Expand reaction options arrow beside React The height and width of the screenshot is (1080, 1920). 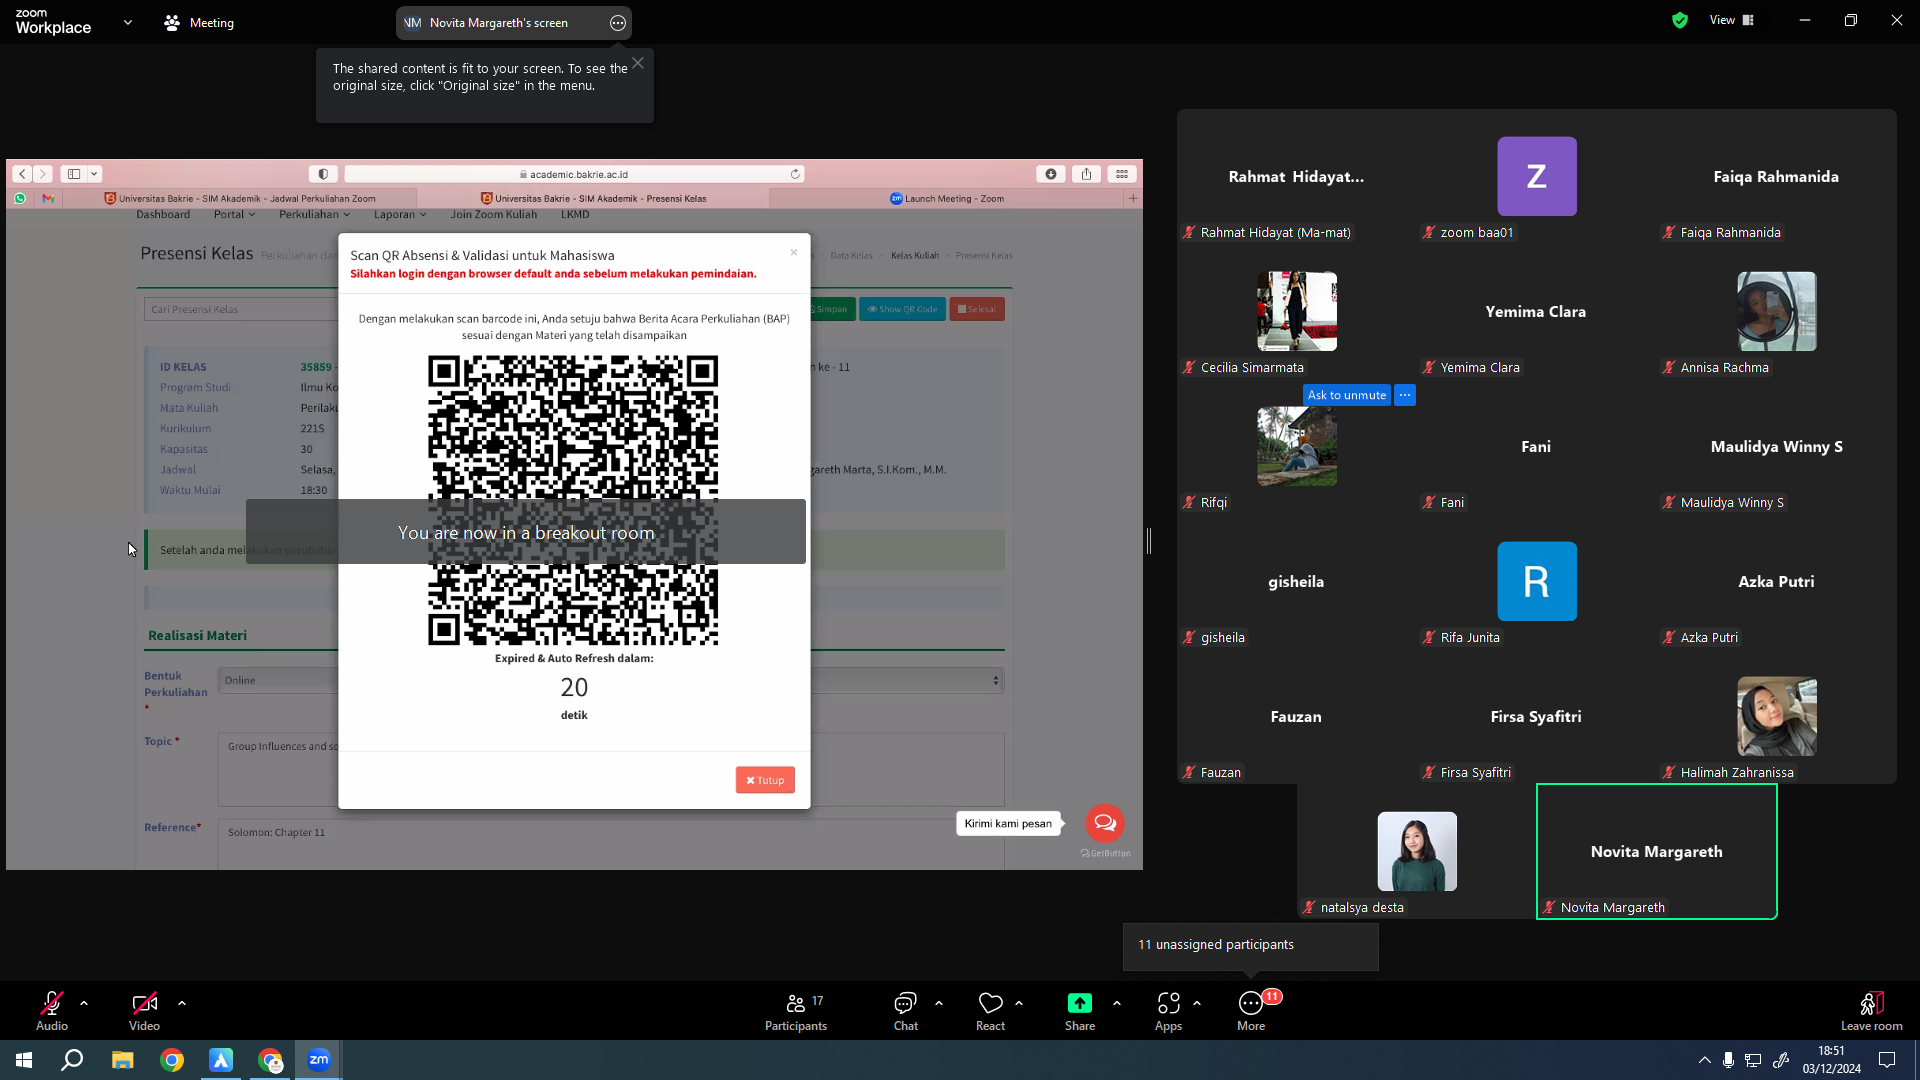tap(1019, 1002)
